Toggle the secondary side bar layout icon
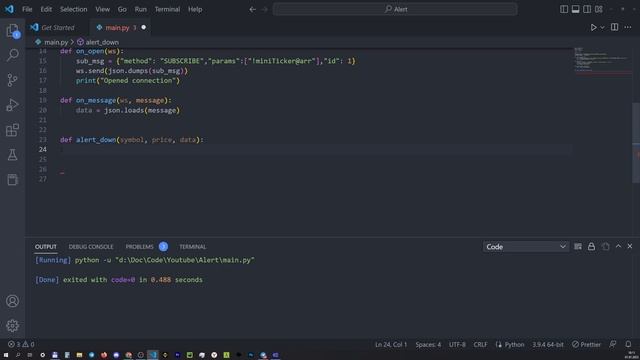 587,9
